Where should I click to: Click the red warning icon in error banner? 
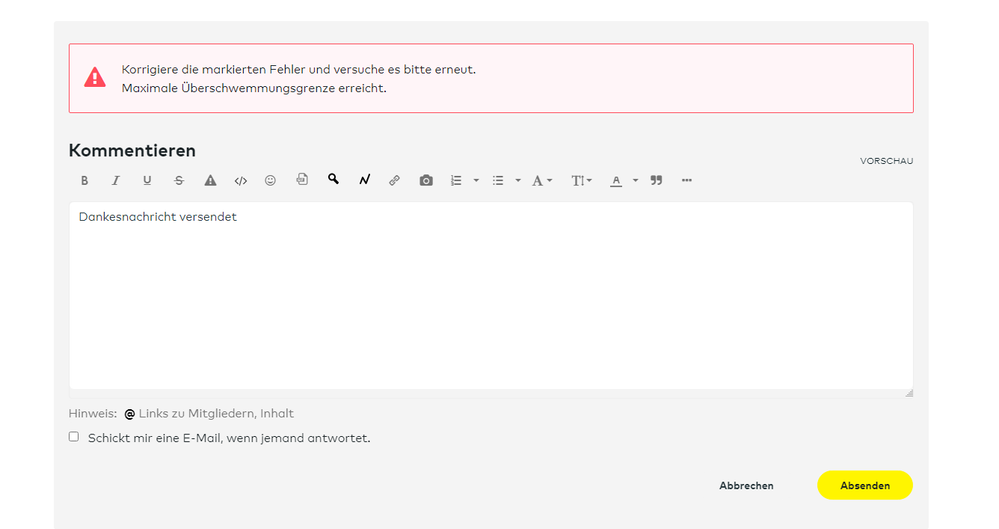tap(95, 77)
